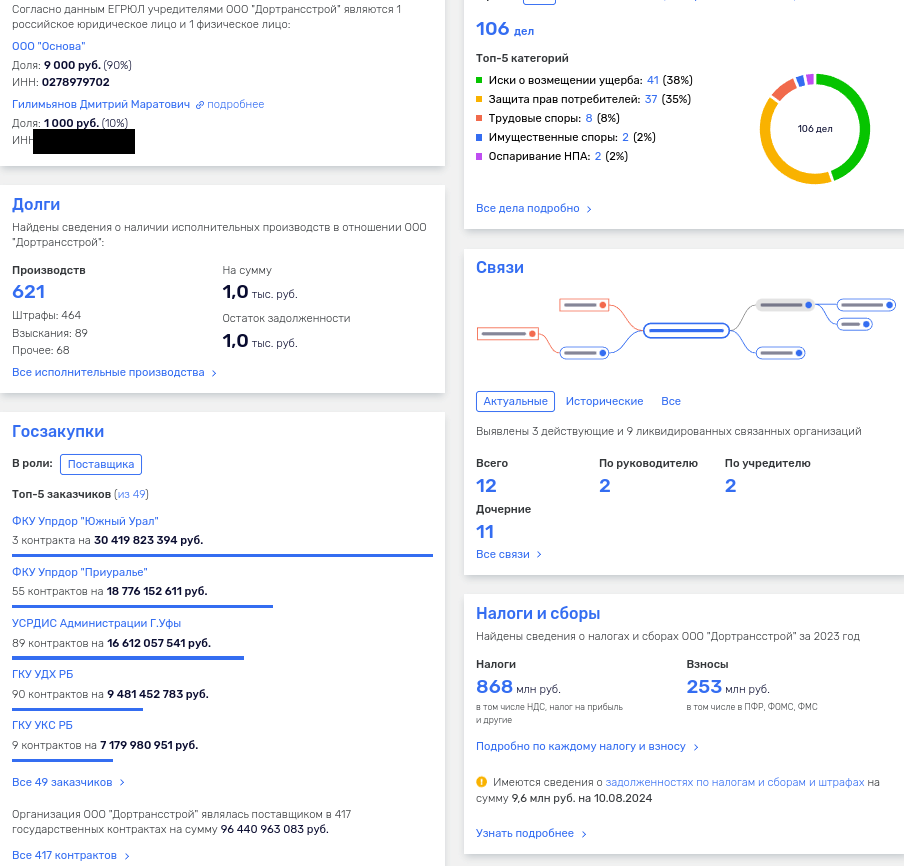Open the ГКУ УКС РБ customer link

42,725
